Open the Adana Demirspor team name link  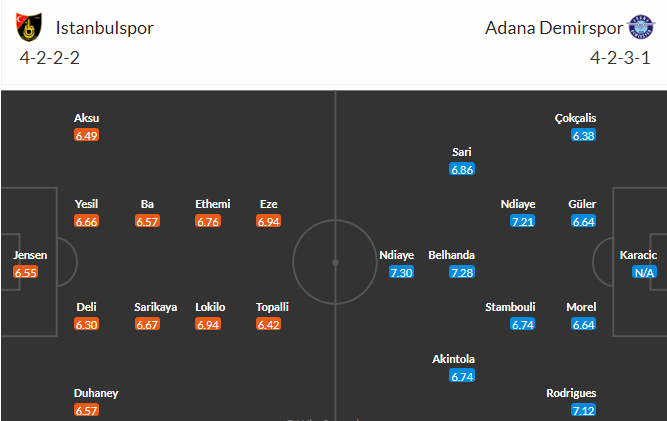(554, 28)
